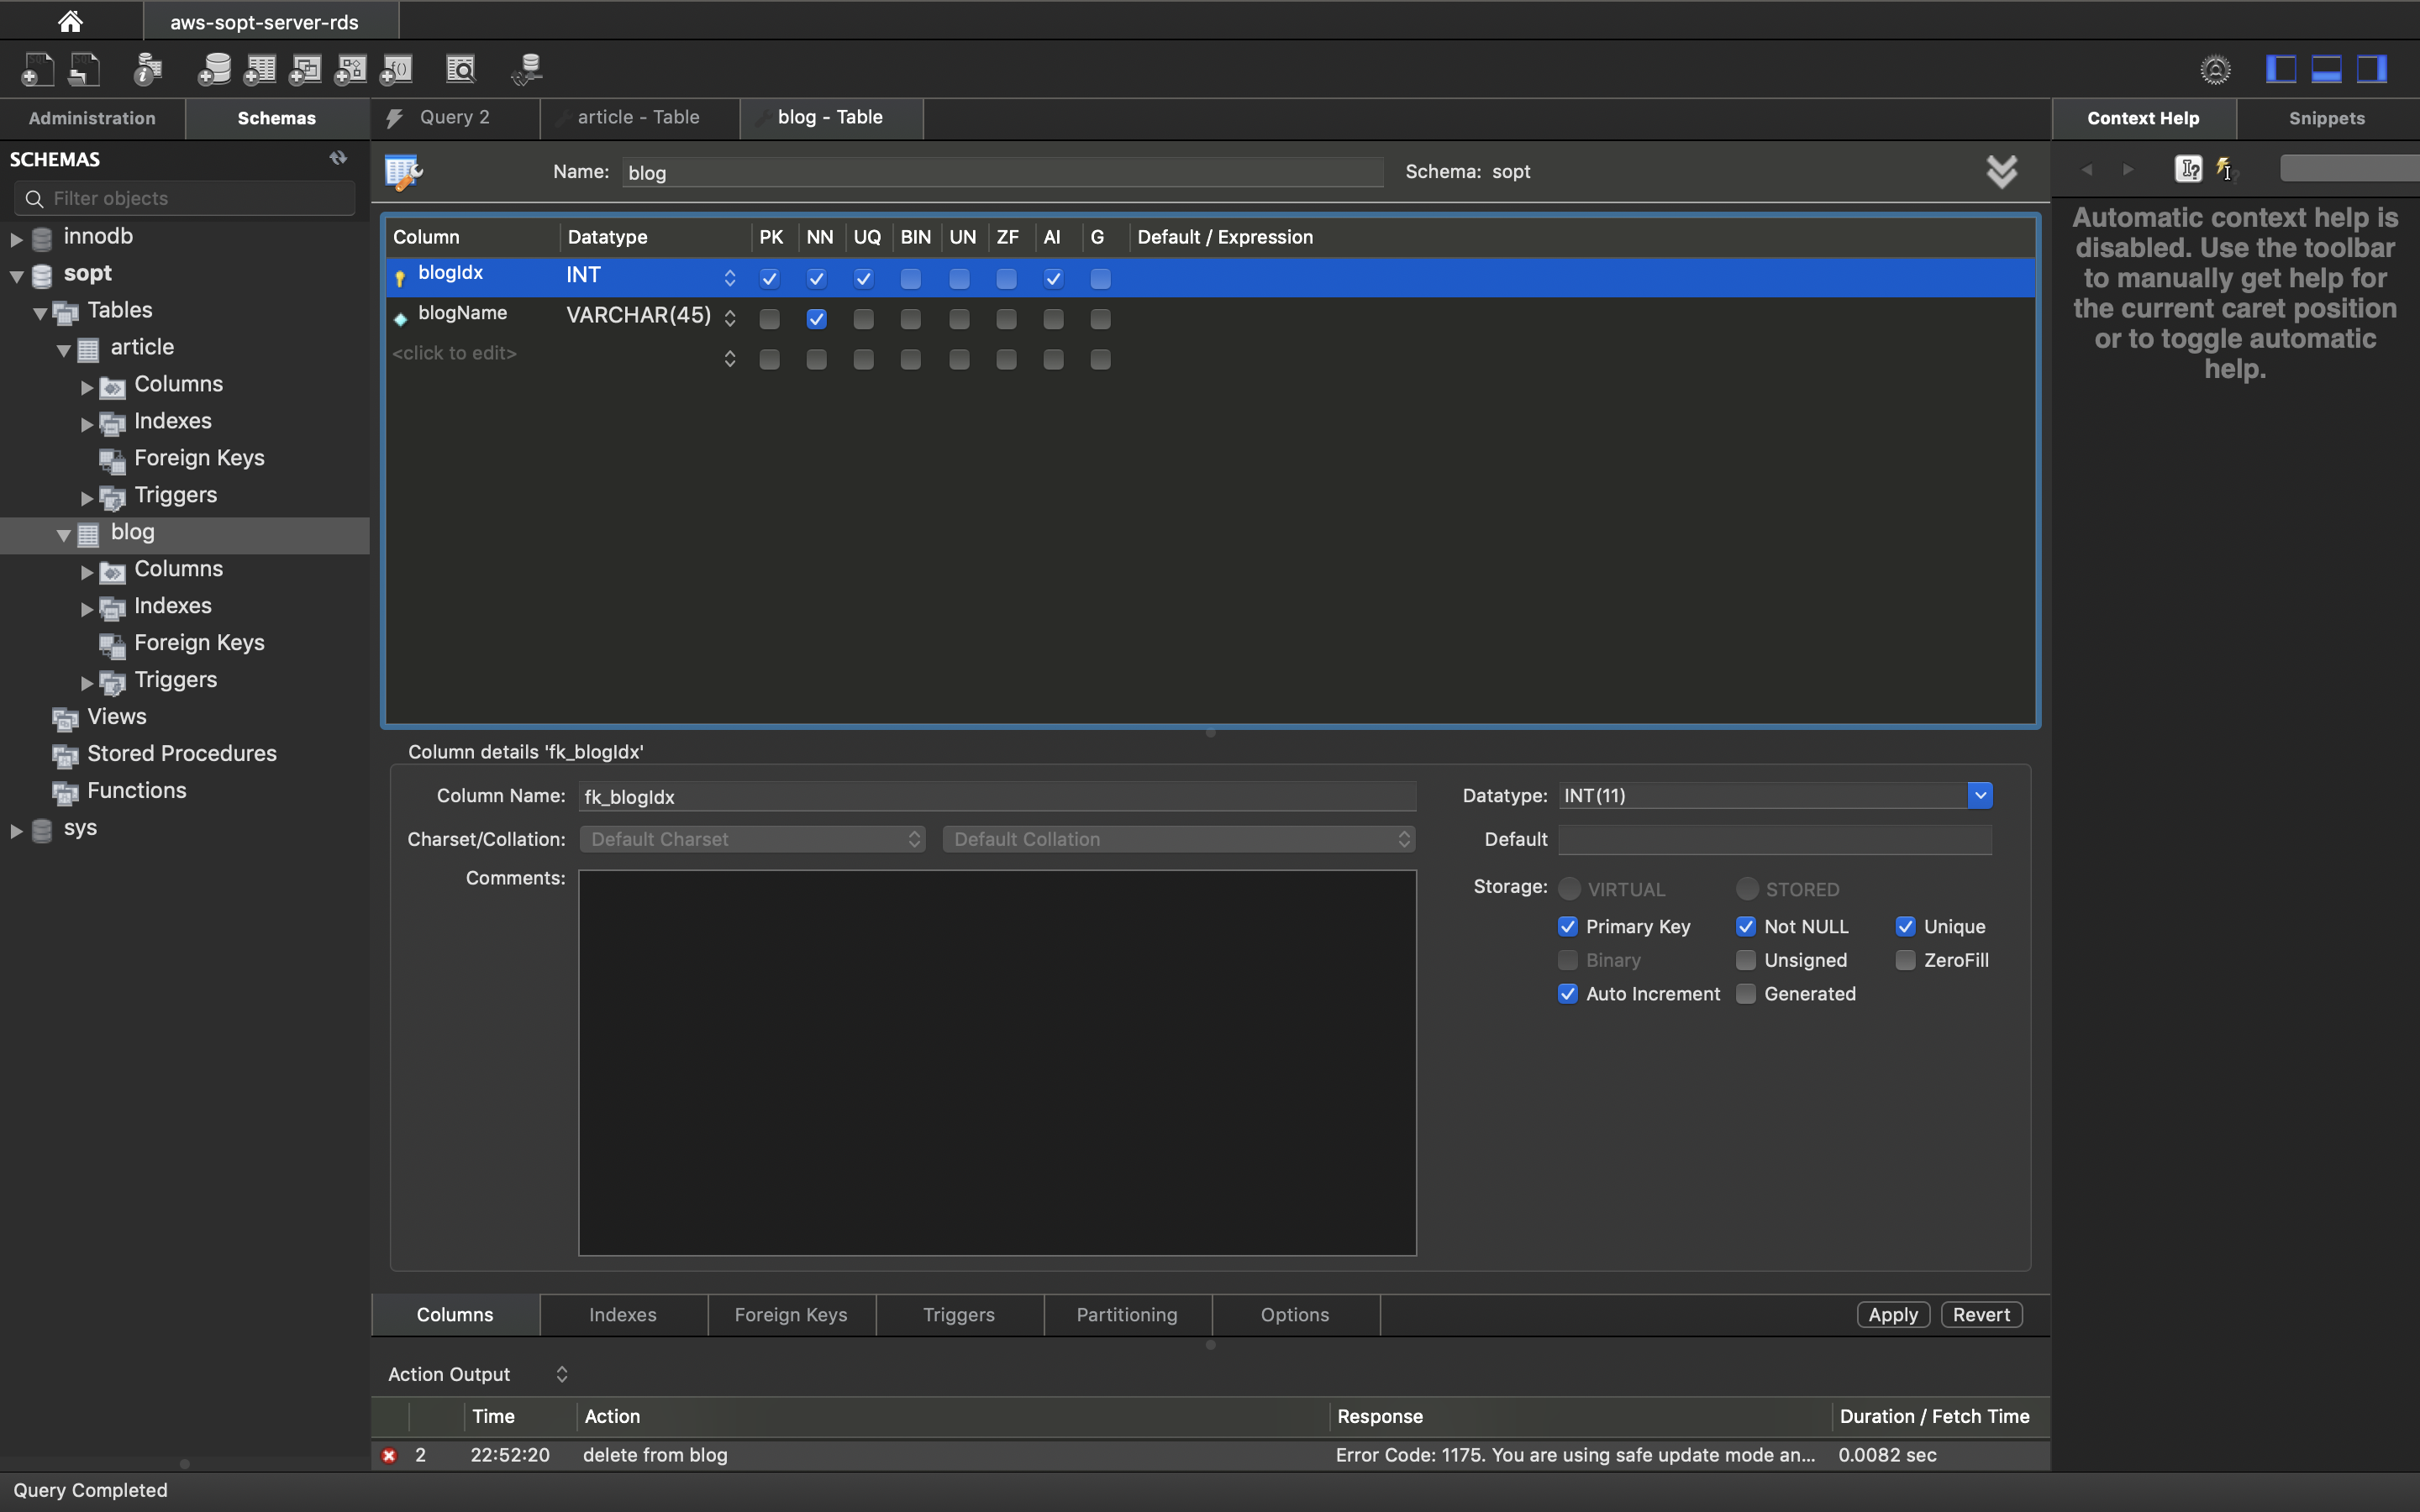Open the Datatype INT(11) dropdown
The height and width of the screenshot is (1512, 2420).
(x=1979, y=795)
